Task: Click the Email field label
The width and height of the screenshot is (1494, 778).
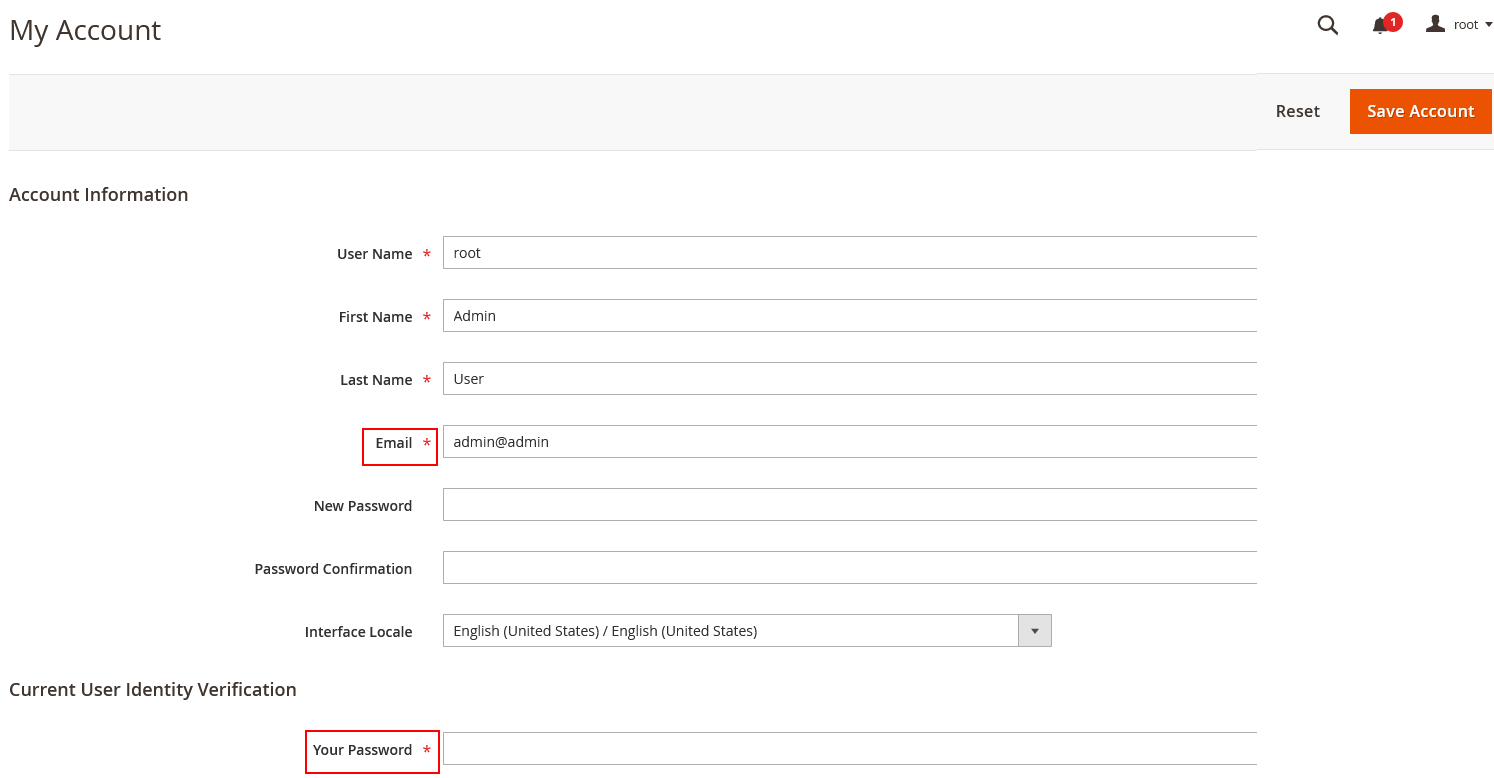Action: pyautogui.click(x=394, y=443)
